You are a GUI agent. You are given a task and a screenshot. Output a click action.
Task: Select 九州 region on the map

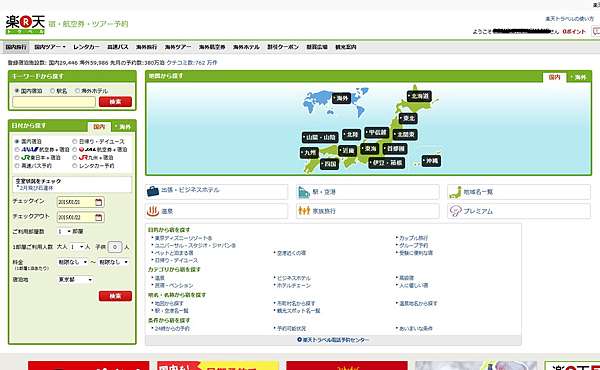tap(309, 153)
